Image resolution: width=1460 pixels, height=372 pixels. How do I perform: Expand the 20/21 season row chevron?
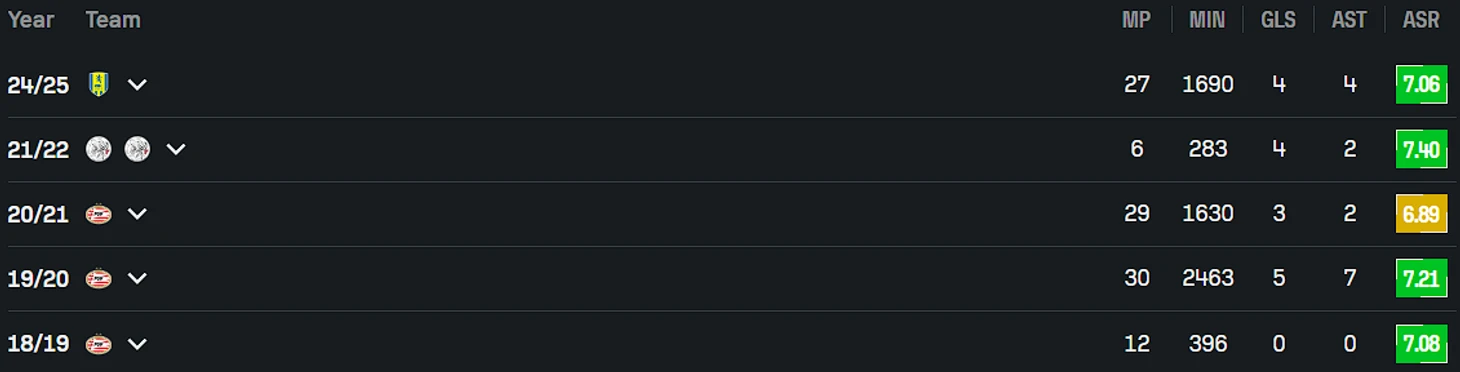tap(137, 215)
